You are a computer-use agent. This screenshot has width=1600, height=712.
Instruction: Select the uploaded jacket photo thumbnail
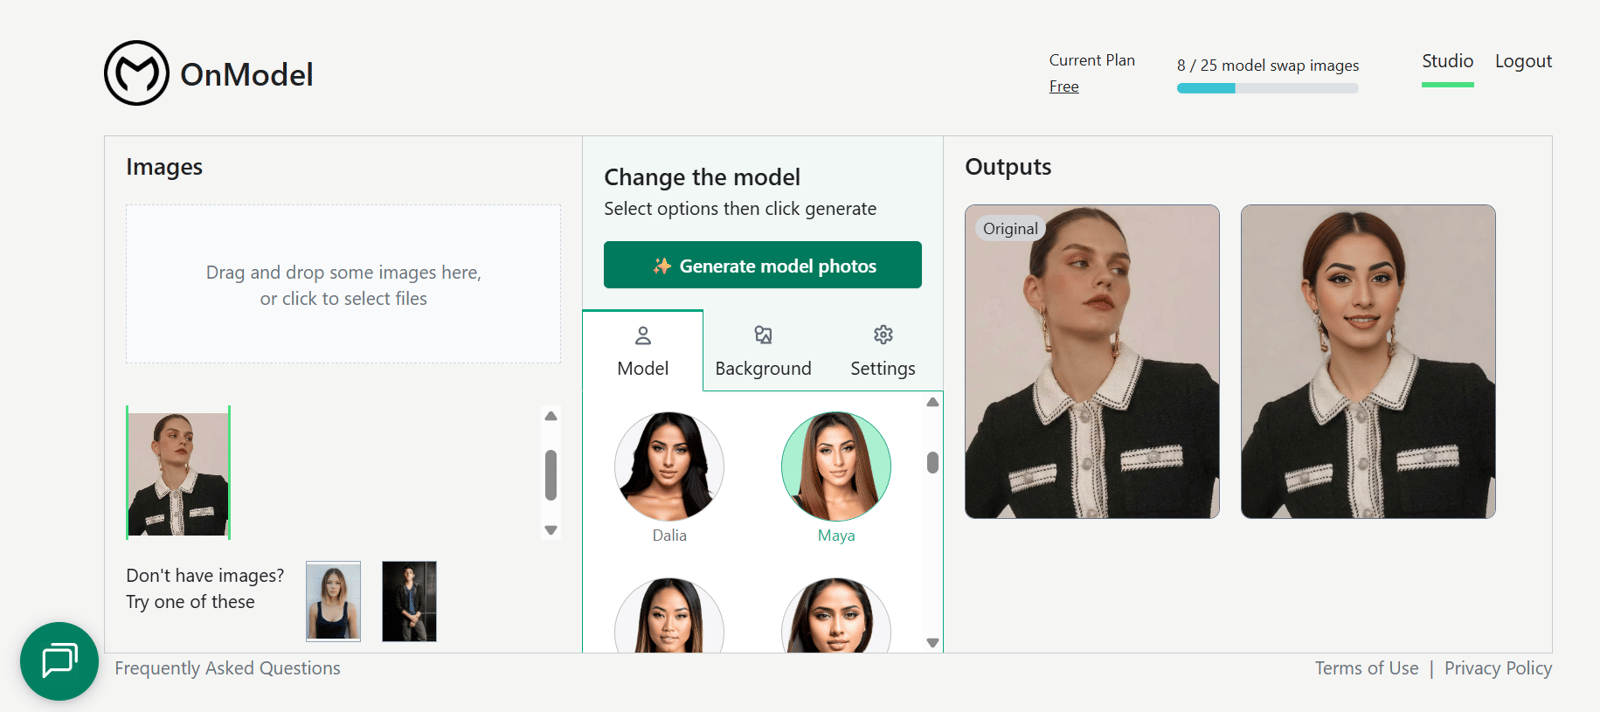178,473
